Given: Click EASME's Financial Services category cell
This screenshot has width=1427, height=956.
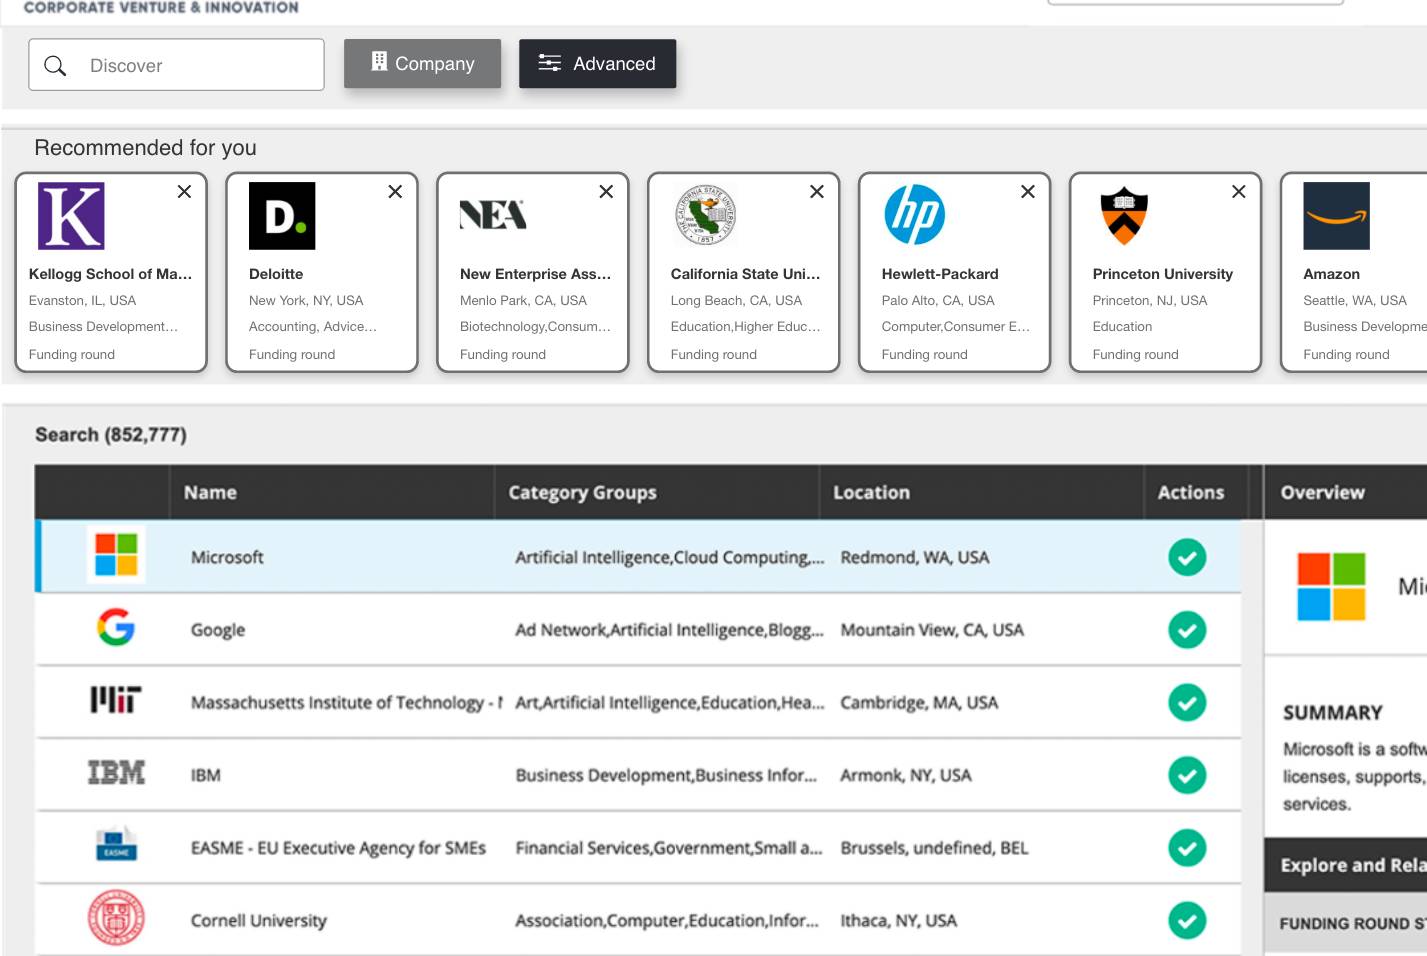Looking at the screenshot, I should [668, 848].
